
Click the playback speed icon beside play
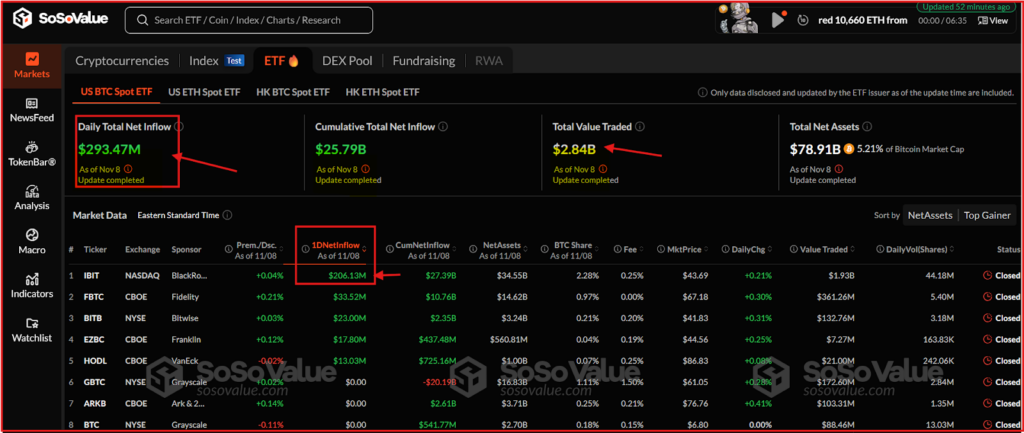(803, 20)
